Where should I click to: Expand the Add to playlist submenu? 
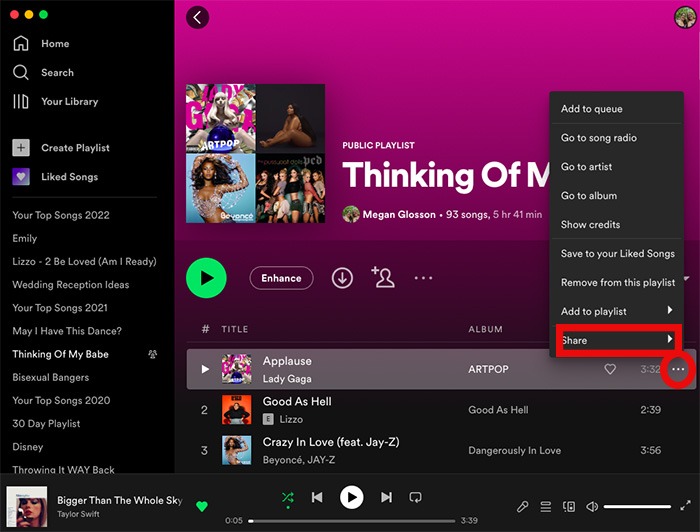tap(616, 311)
